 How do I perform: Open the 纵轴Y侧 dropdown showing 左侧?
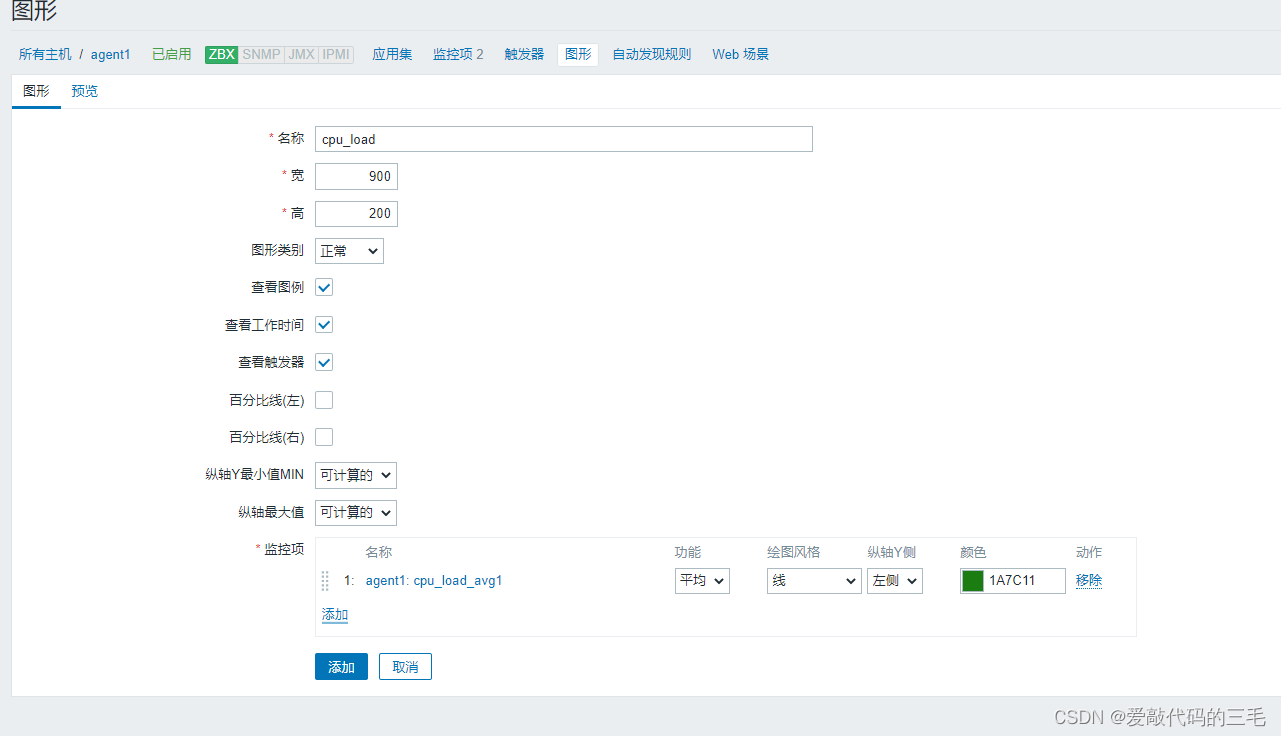[895, 580]
